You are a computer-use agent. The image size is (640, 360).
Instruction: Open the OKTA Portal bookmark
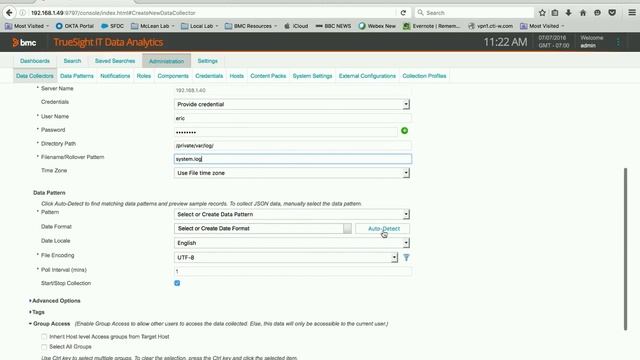pos(75,26)
